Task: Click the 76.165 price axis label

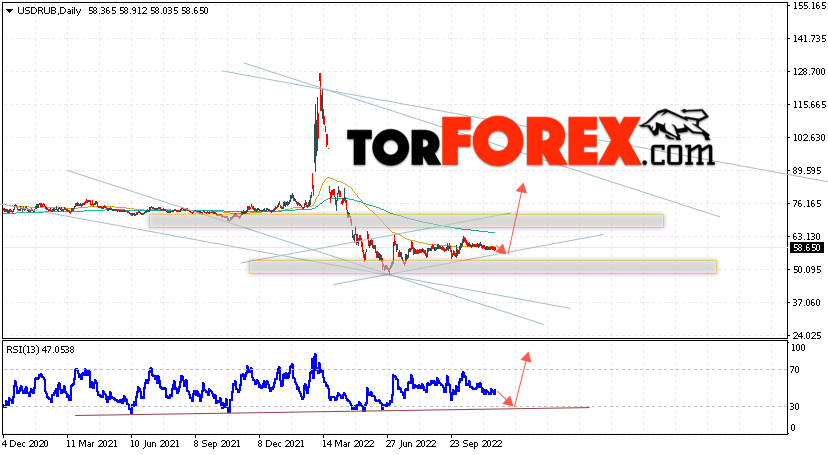Action: 807,203
